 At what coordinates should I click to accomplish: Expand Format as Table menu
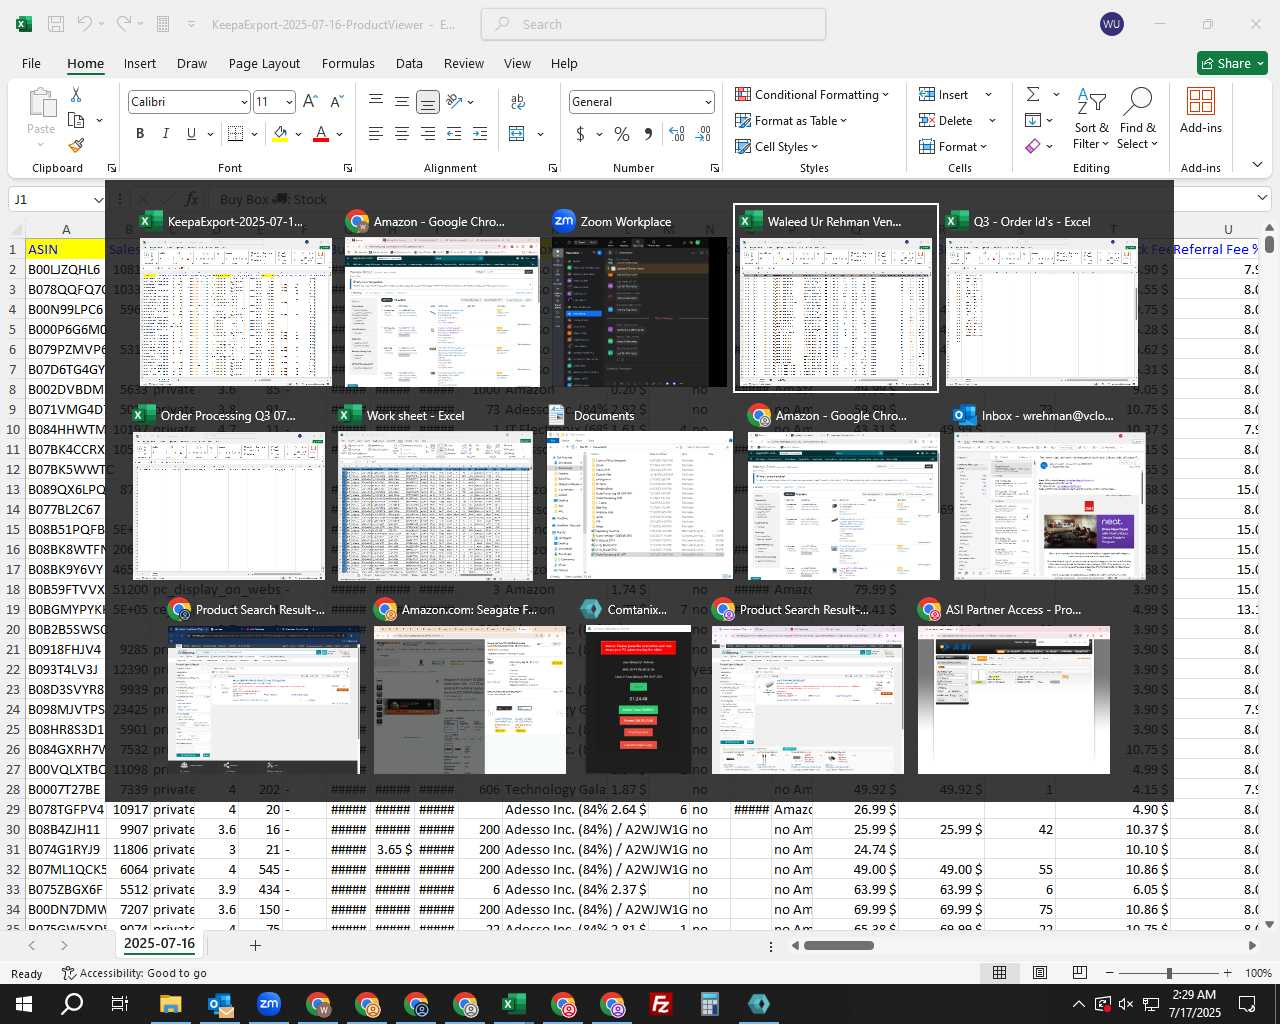(x=790, y=120)
